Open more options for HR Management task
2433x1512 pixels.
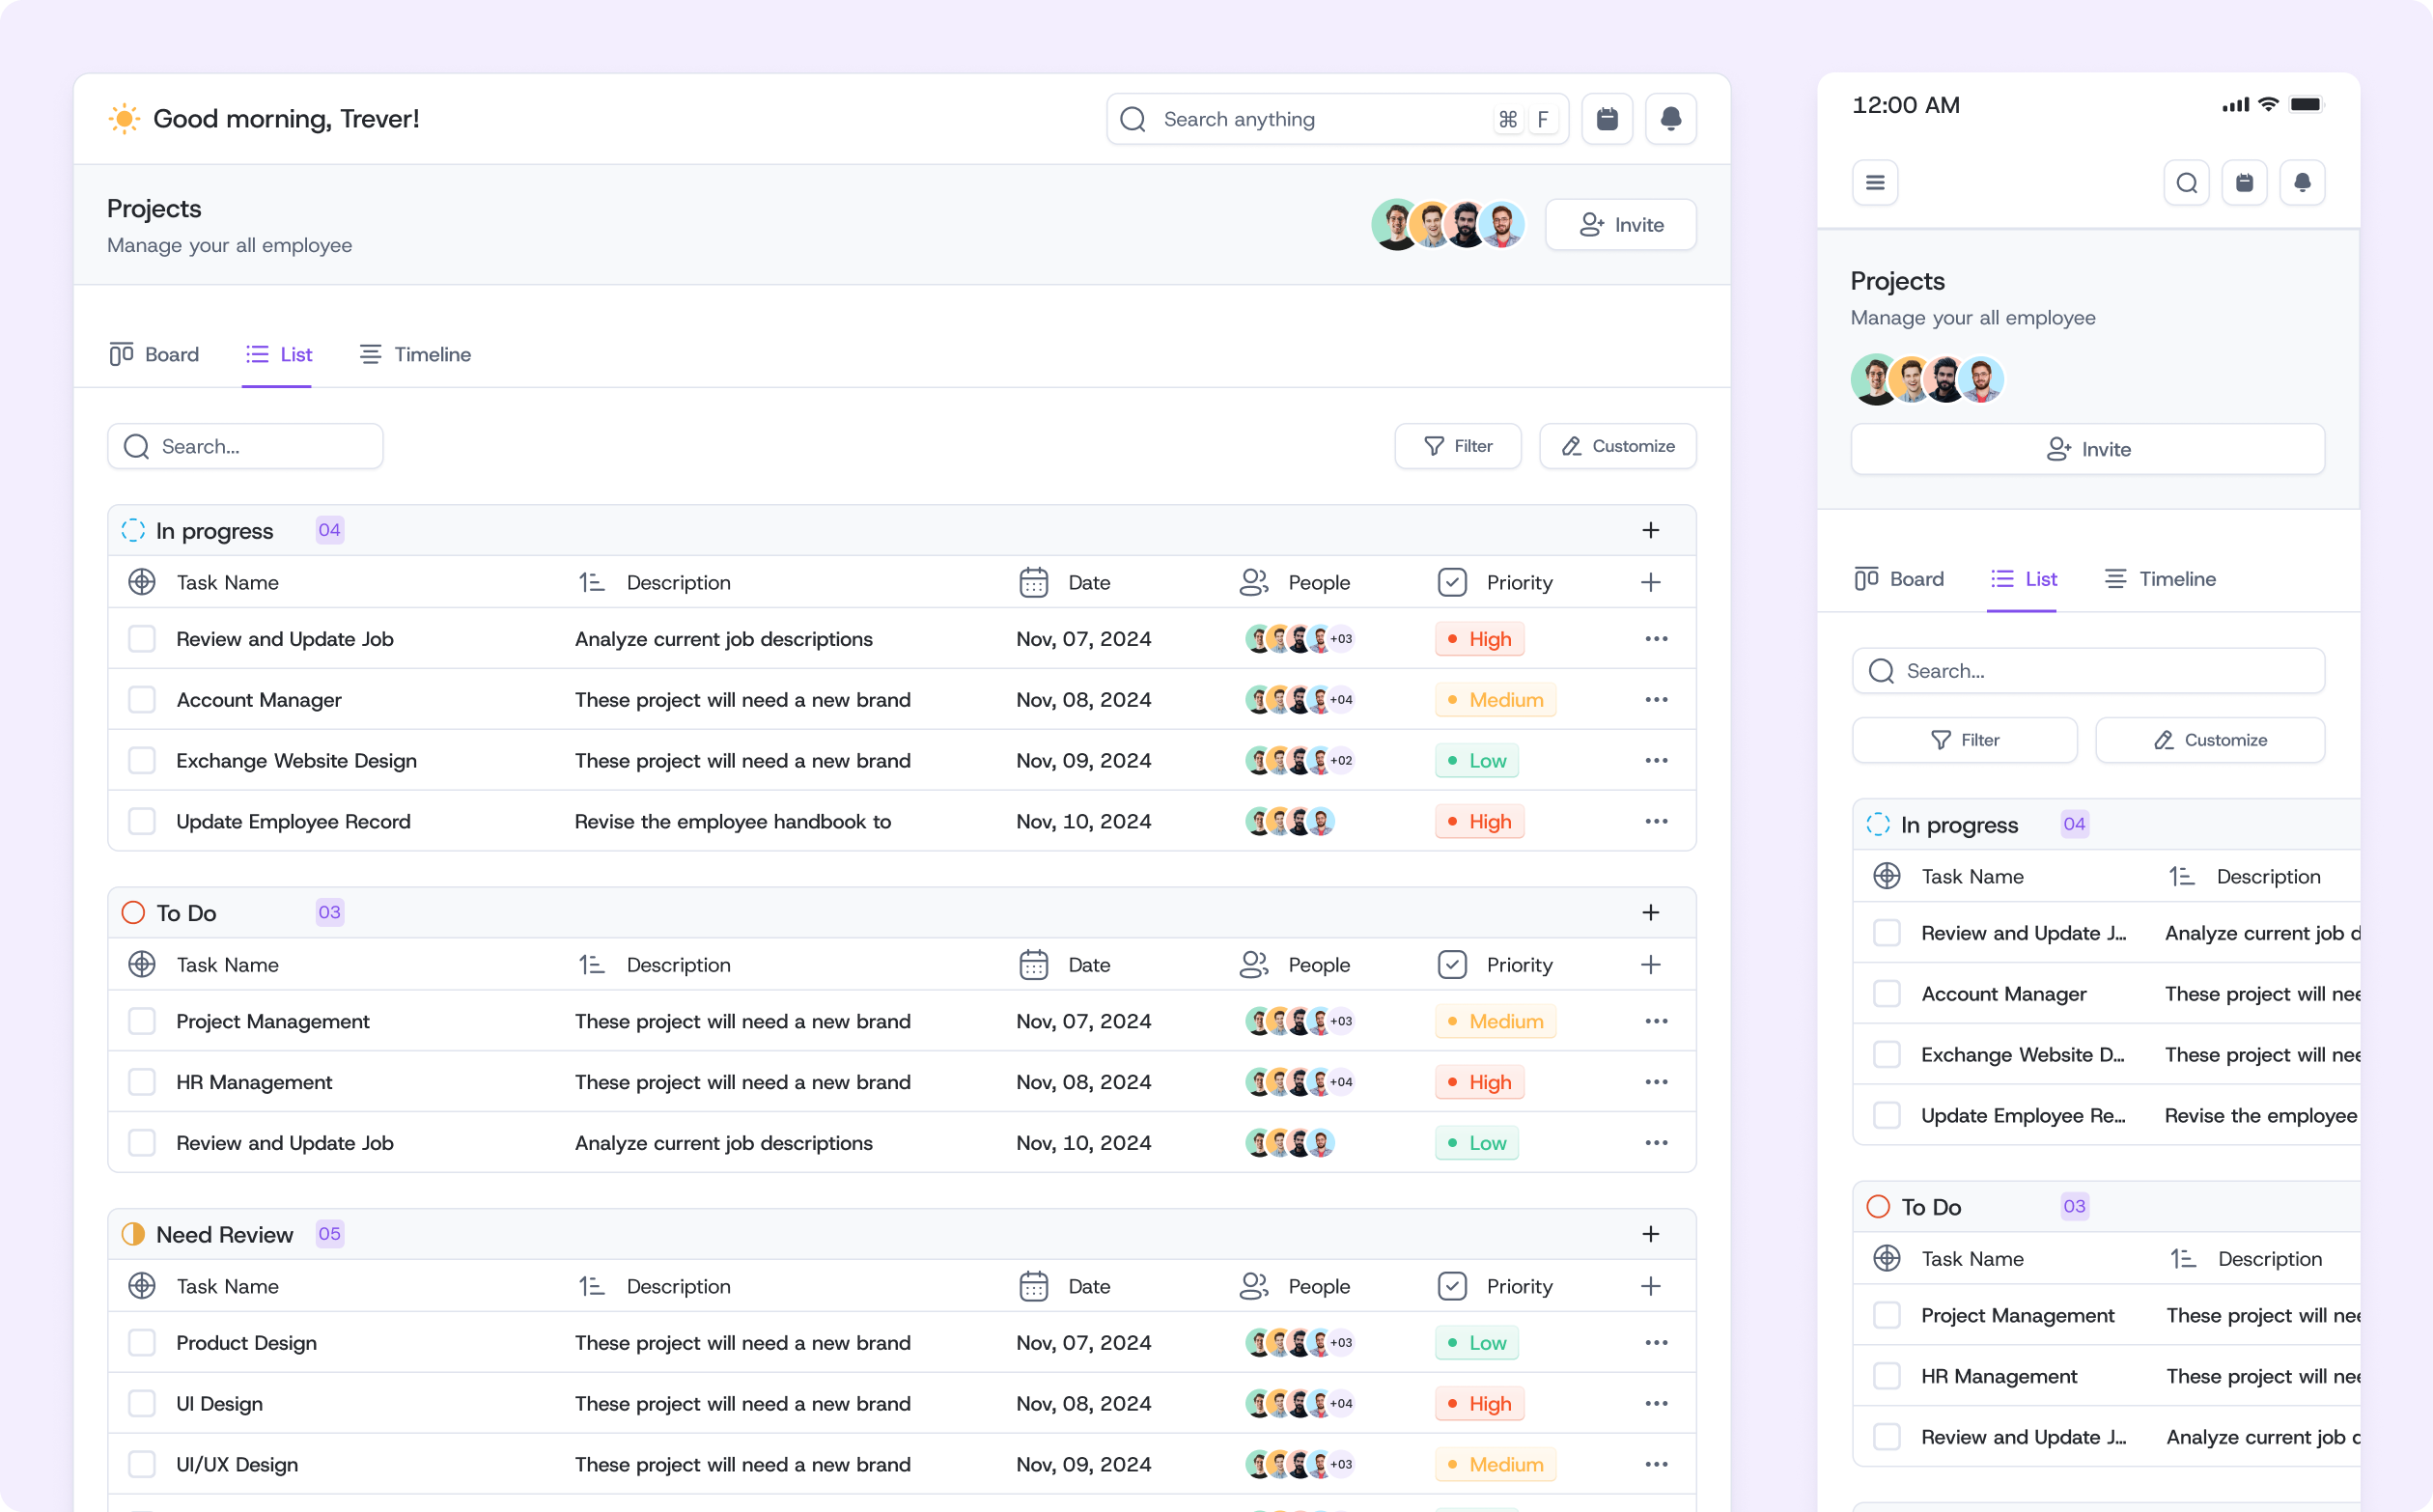click(1655, 1082)
